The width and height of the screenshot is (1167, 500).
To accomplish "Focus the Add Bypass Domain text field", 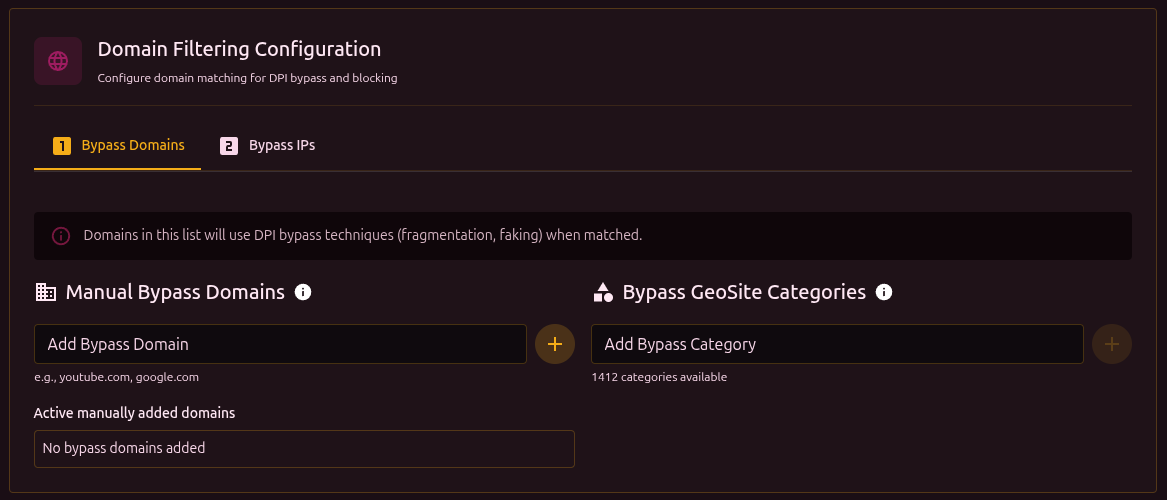I will pyautogui.click(x=280, y=344).
